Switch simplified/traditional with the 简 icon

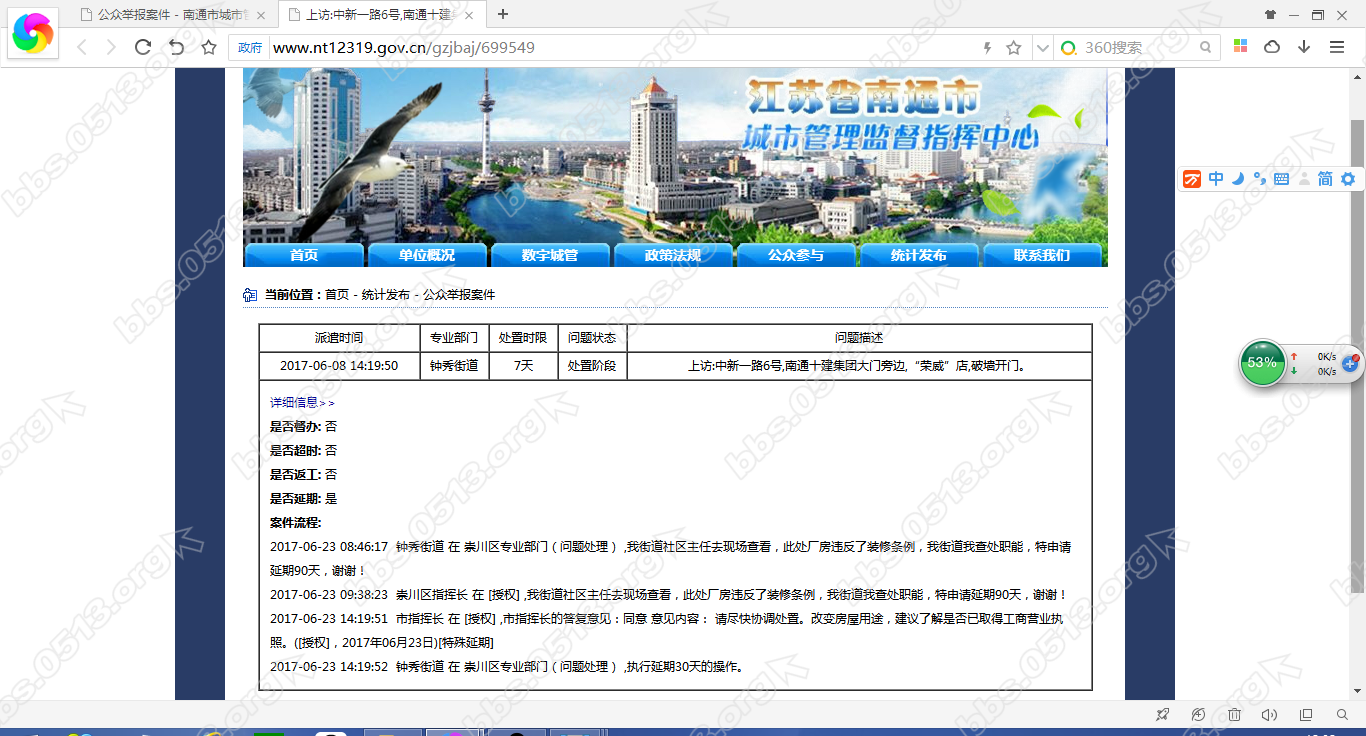(x=1325, y=179)
